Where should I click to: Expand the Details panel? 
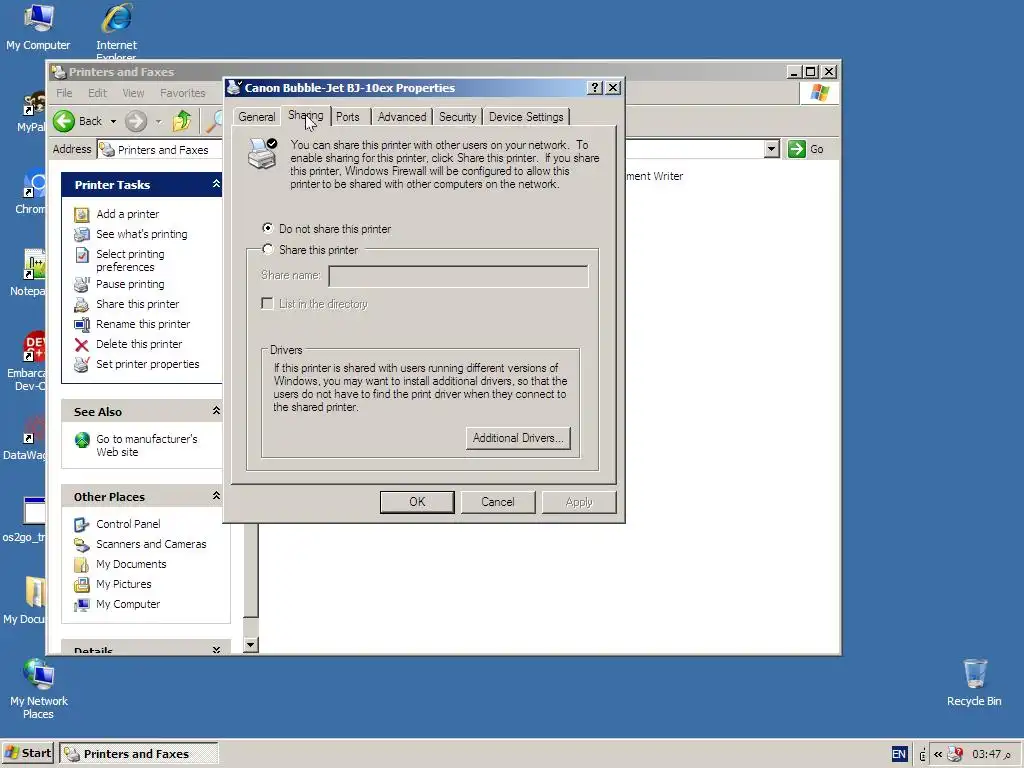coord(216,650)
